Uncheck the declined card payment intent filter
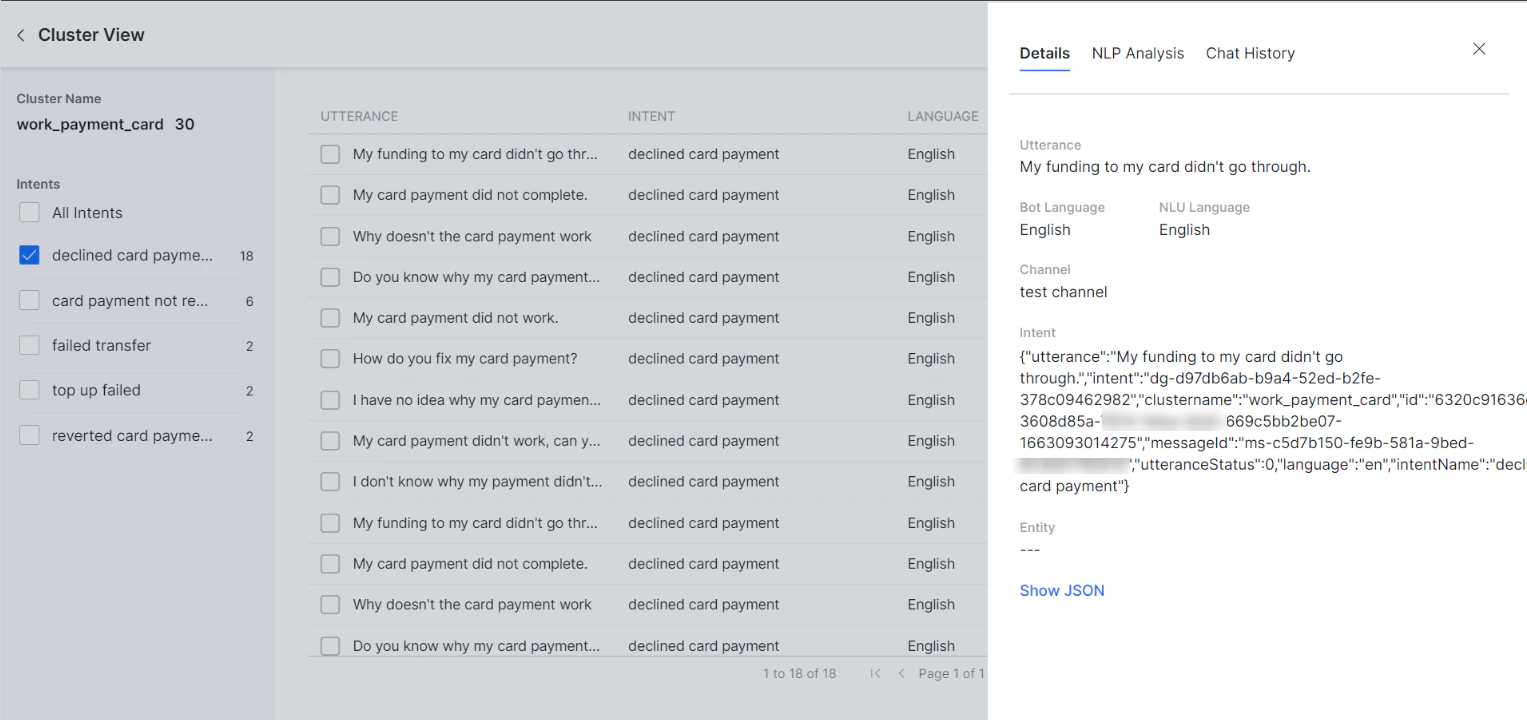Viewport: 1527px width, 720px height. point(29,255)
